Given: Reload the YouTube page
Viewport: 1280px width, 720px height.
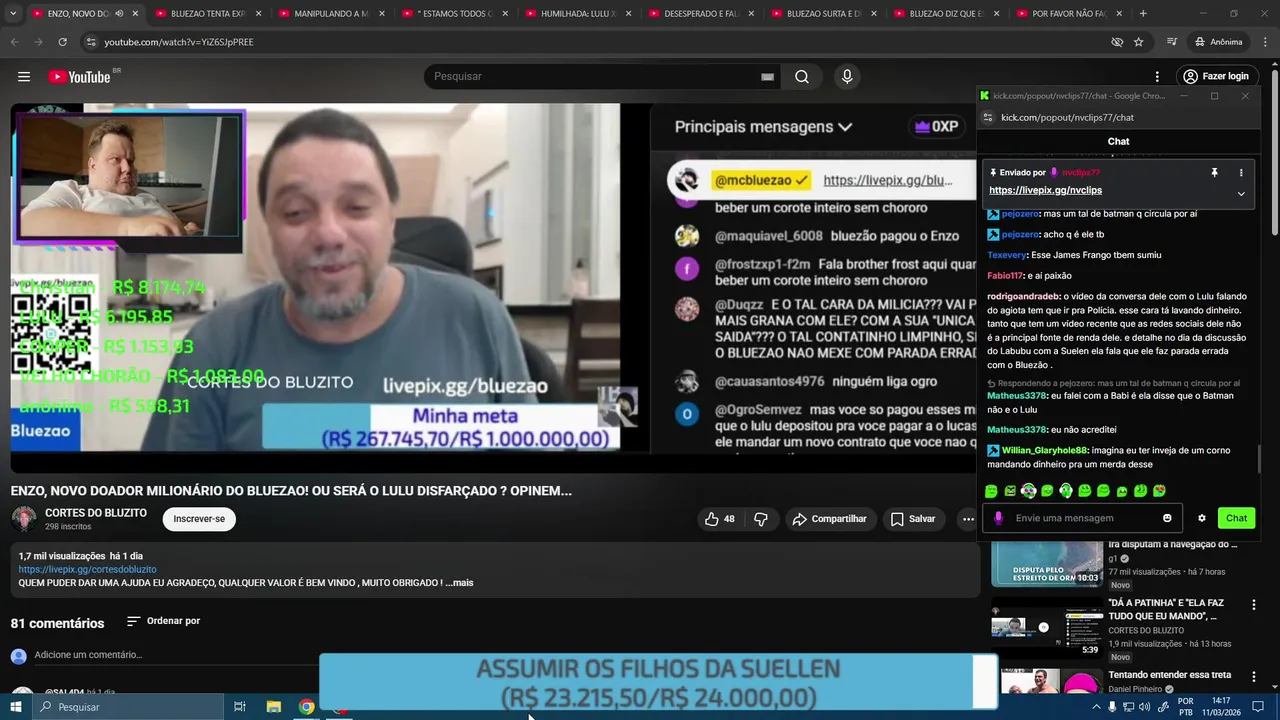Looking at the screenshot, I should 62,42.
